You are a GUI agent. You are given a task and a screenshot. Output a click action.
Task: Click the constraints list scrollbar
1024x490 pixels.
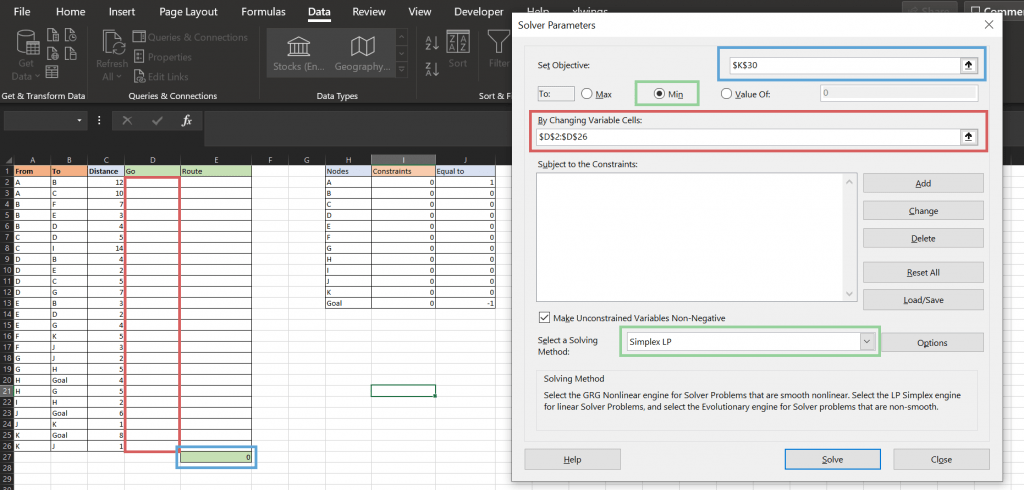tap(849, 237)
